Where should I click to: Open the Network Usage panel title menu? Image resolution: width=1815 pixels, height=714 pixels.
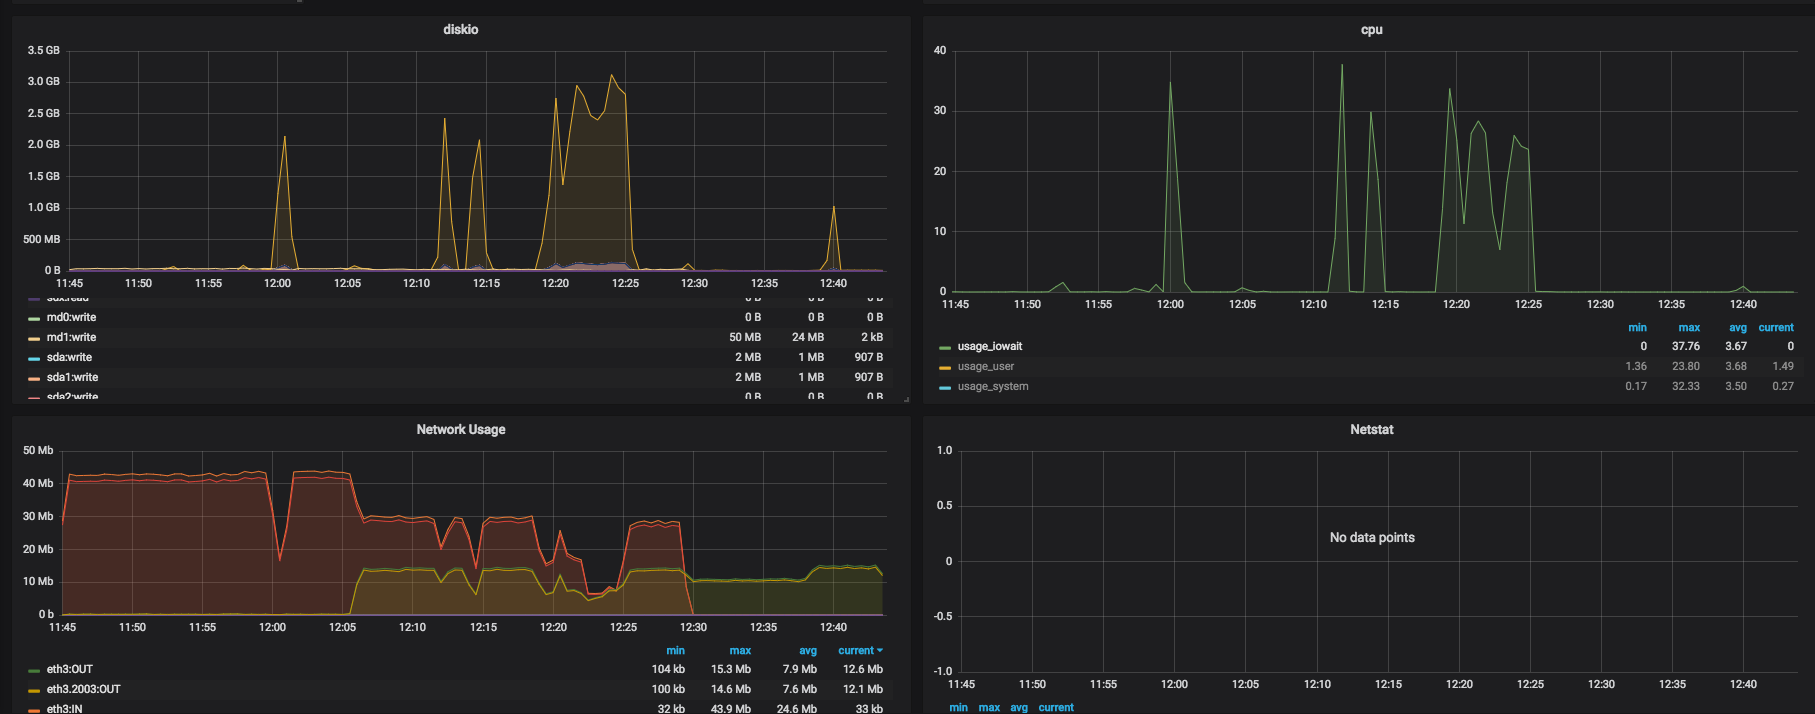coord(460,430)
